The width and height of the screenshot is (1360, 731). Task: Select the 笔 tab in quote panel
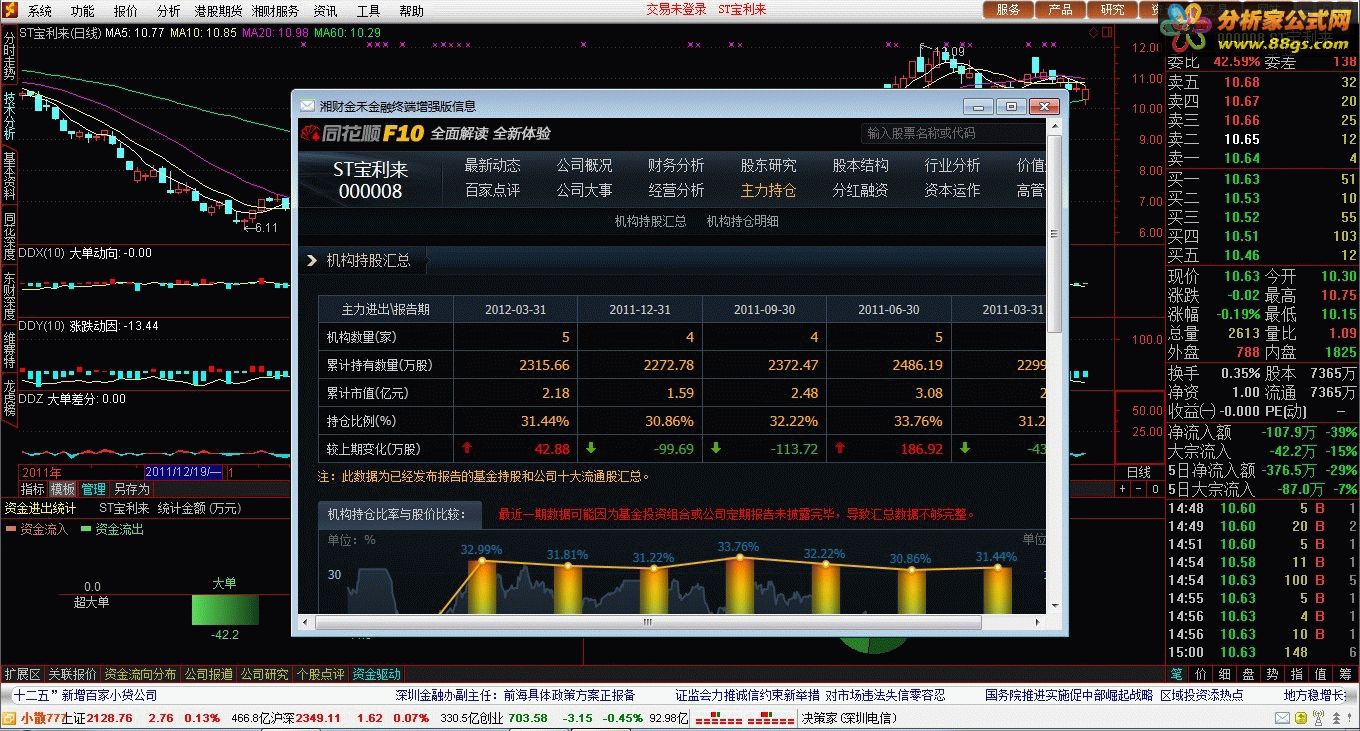[x=1176, y=675]
